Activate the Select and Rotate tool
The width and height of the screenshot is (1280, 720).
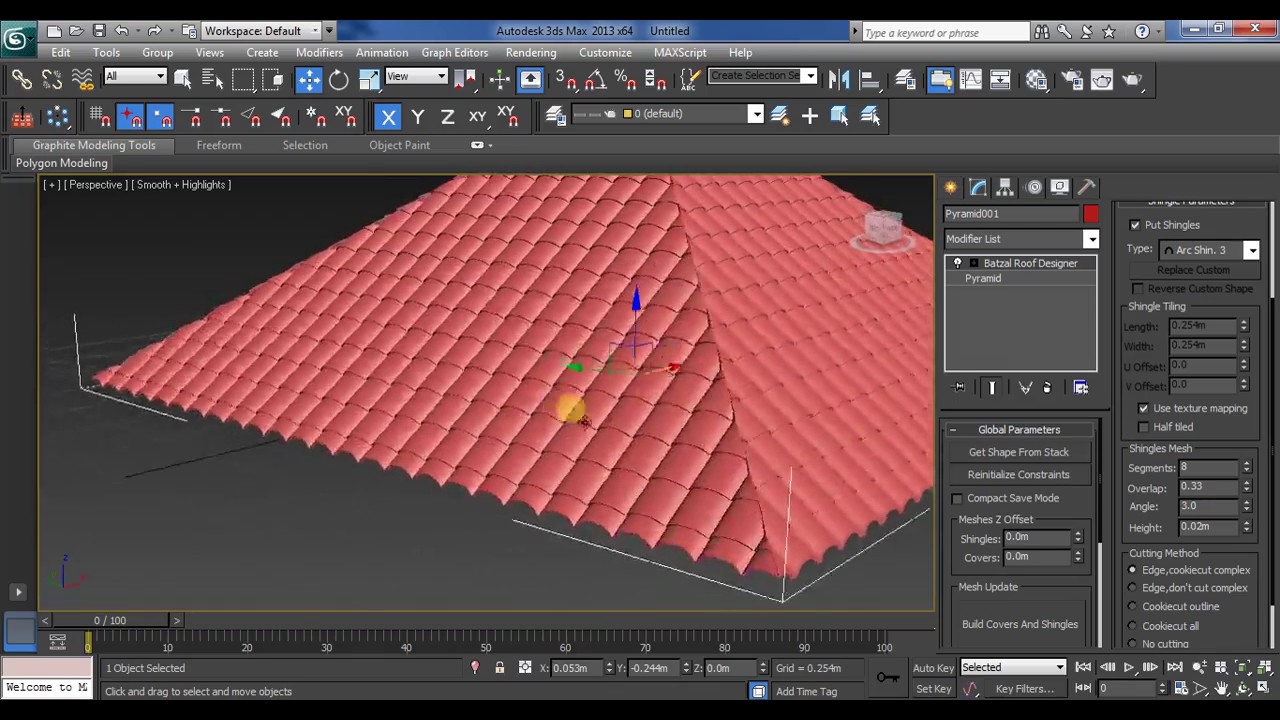tap(339, 80)
